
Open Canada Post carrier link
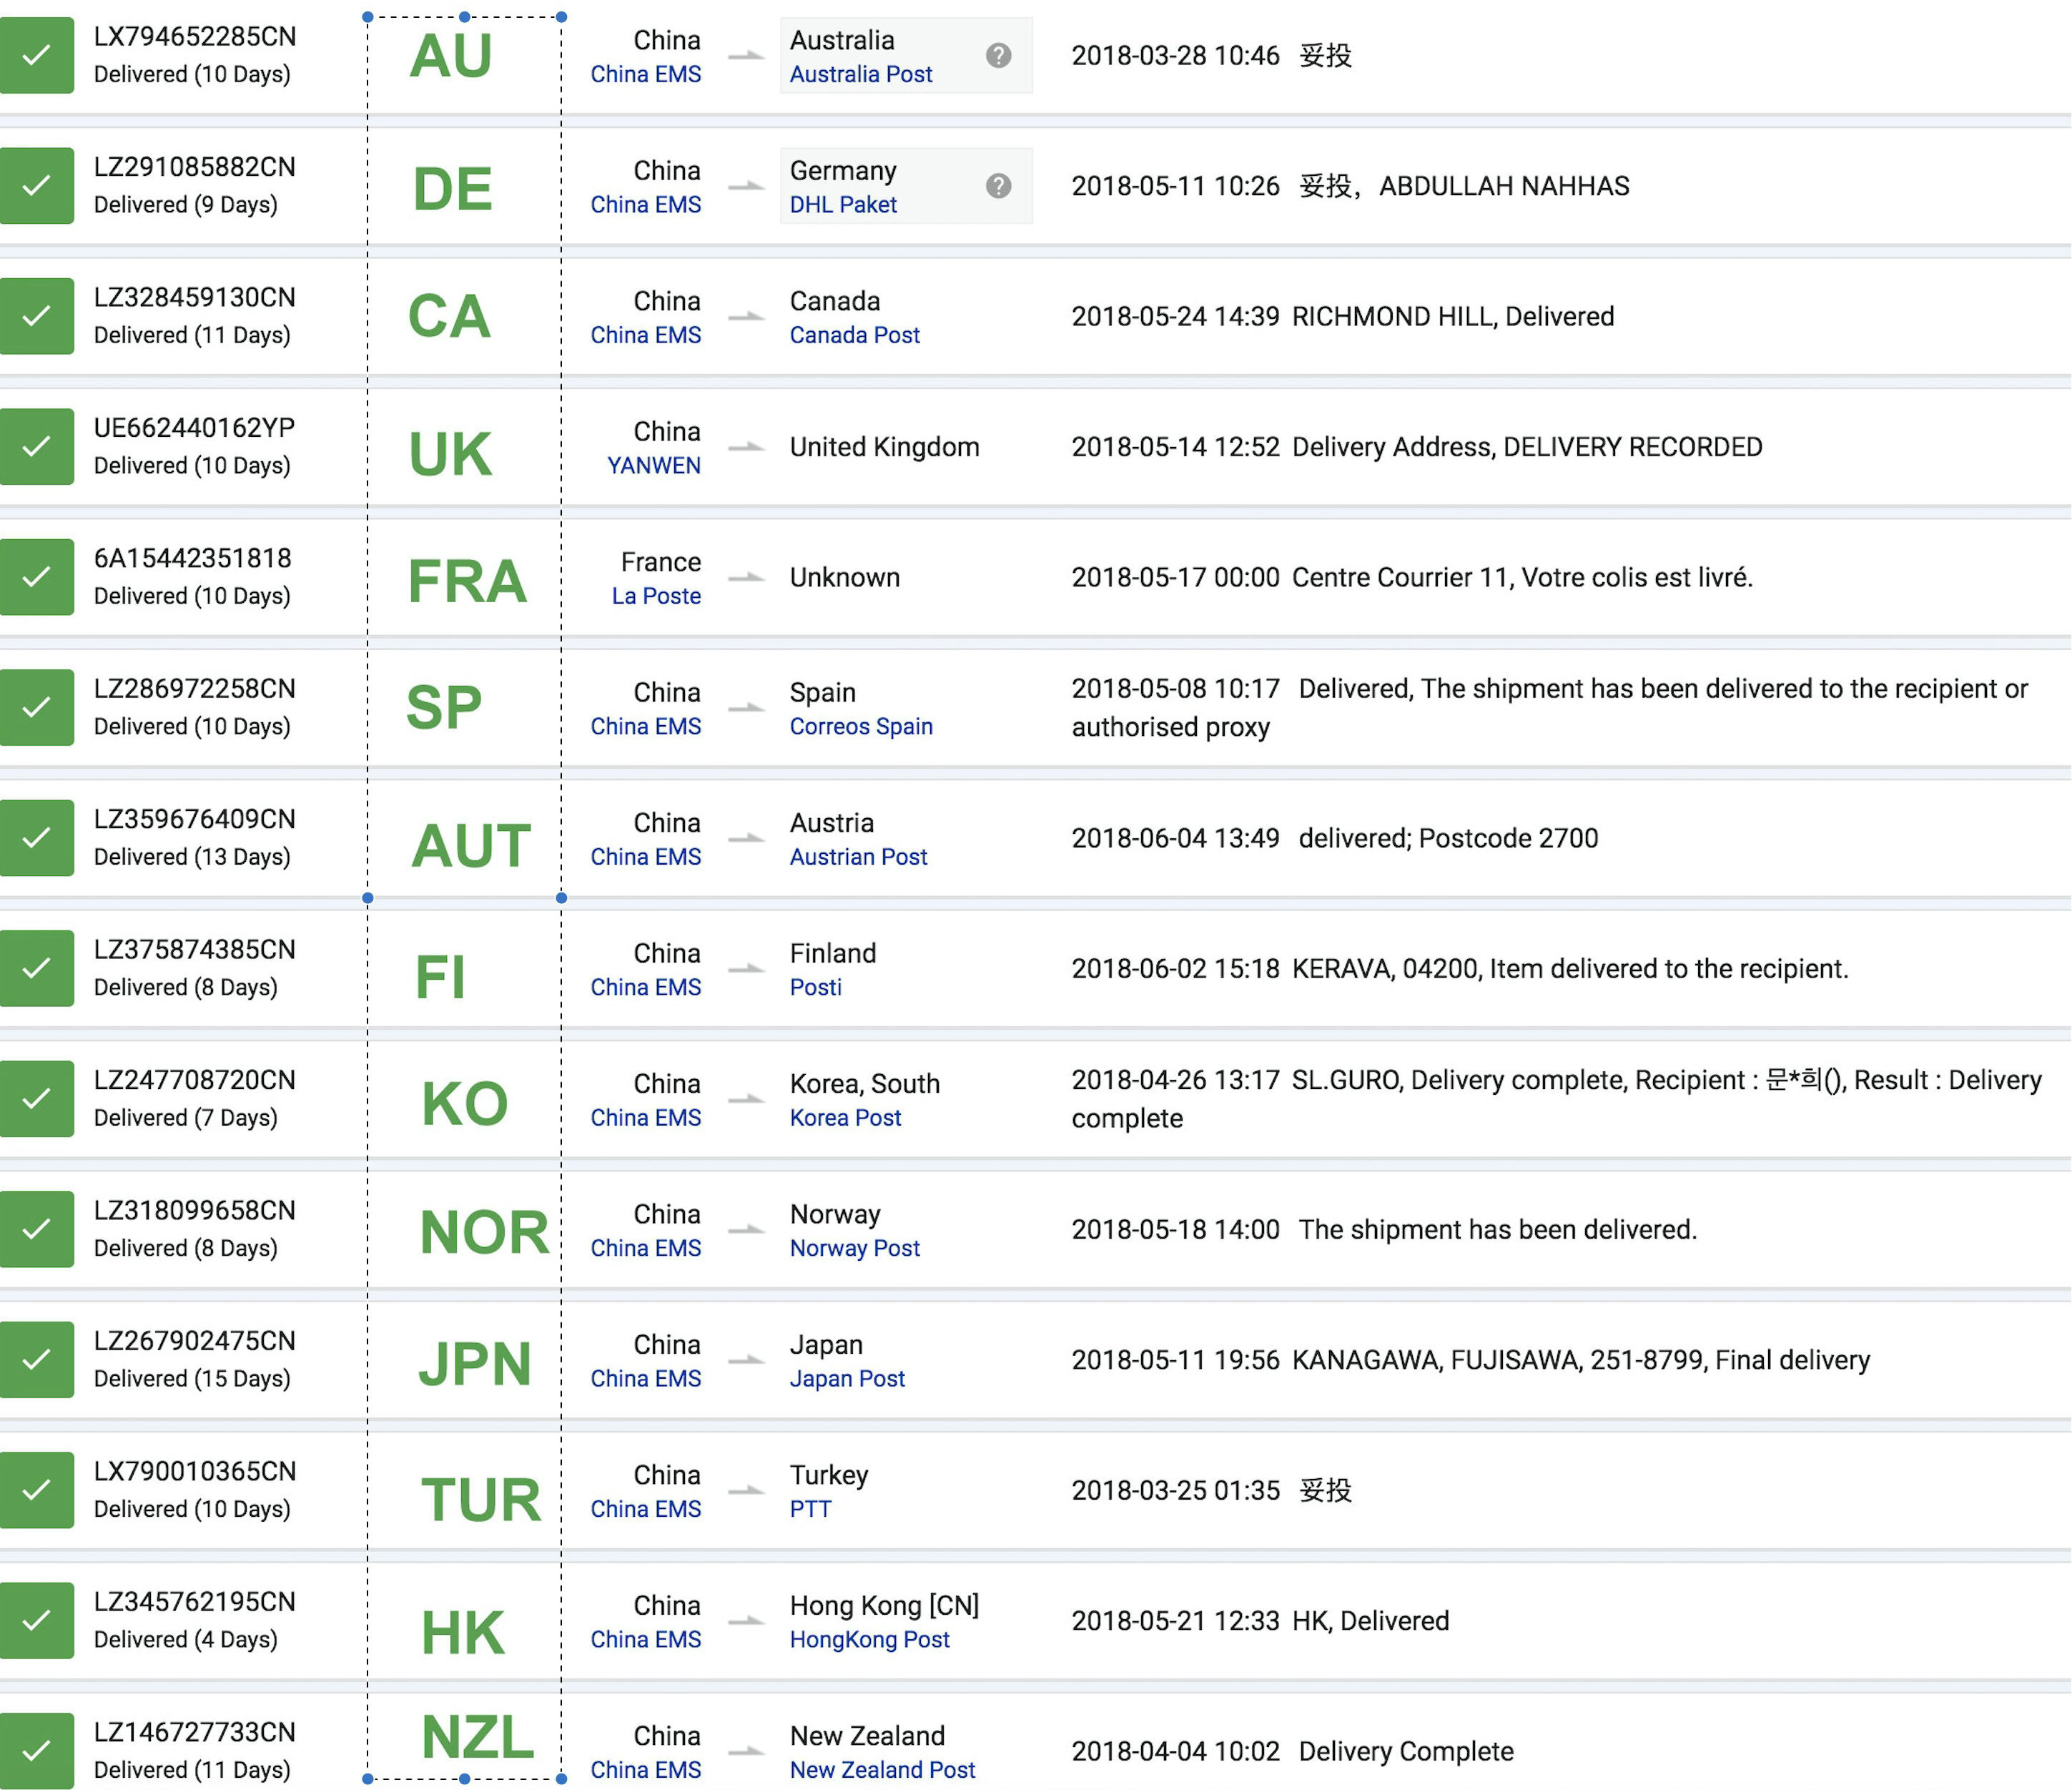click(x=854, y=335)
